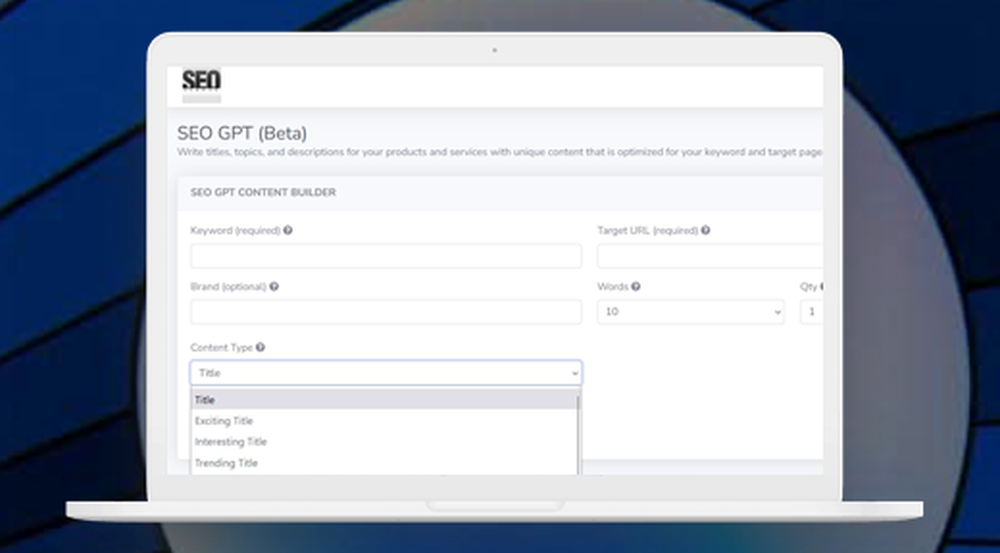Click help icon beside Words label
This screenshot has height=553, width=1000.
click(636, 286)
